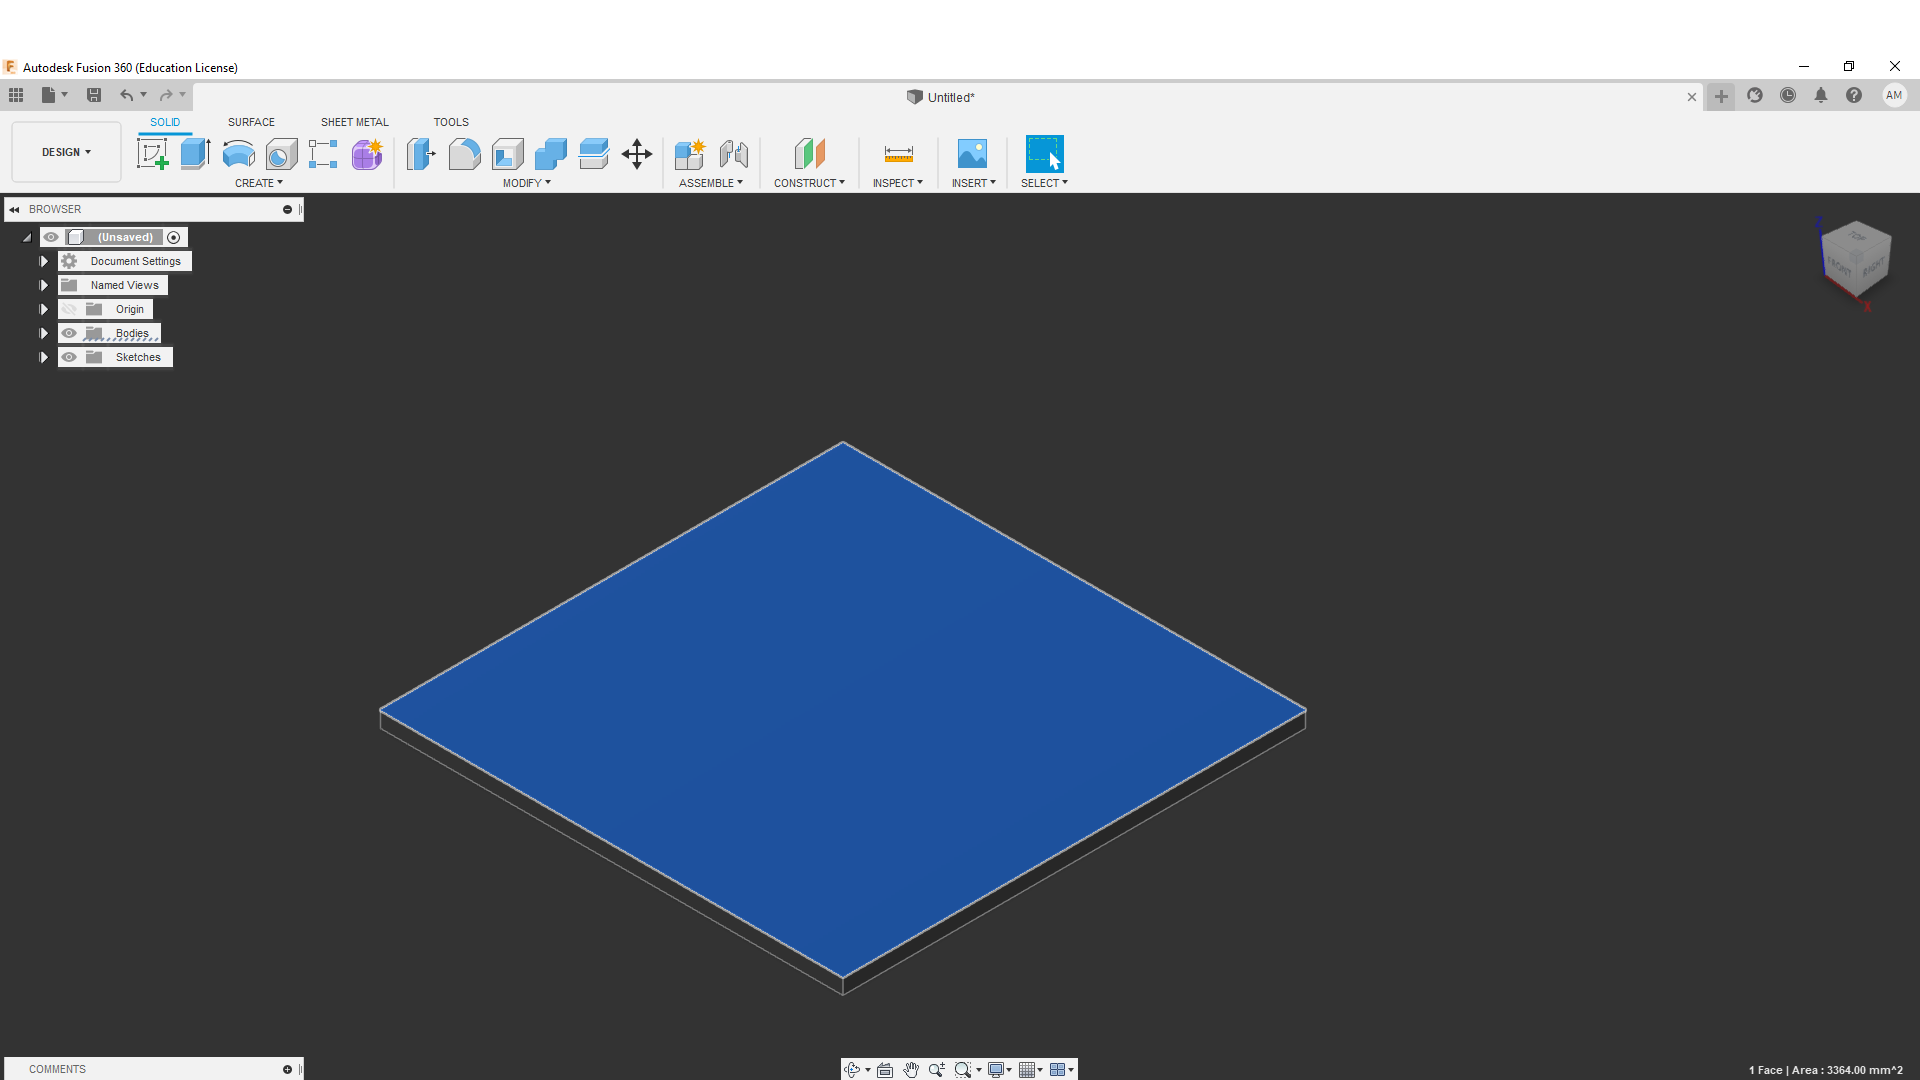The width and height of the screenshot is (1920, 1080).
Task: Expand the Named Views node
Action: [44, 285]
